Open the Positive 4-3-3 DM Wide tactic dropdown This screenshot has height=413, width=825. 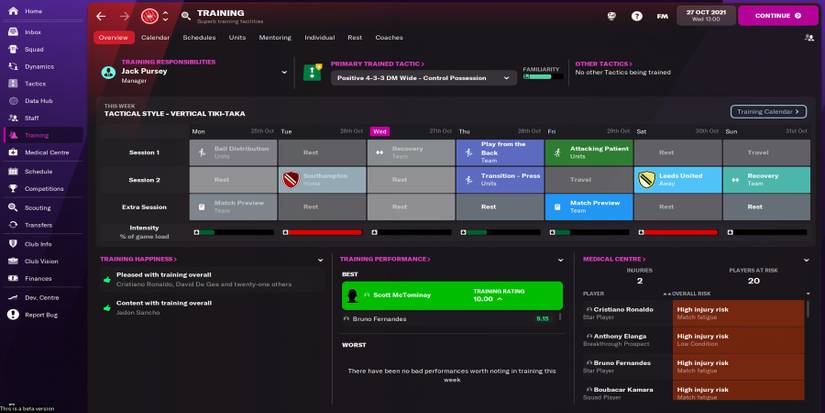[x=507, y=78]
